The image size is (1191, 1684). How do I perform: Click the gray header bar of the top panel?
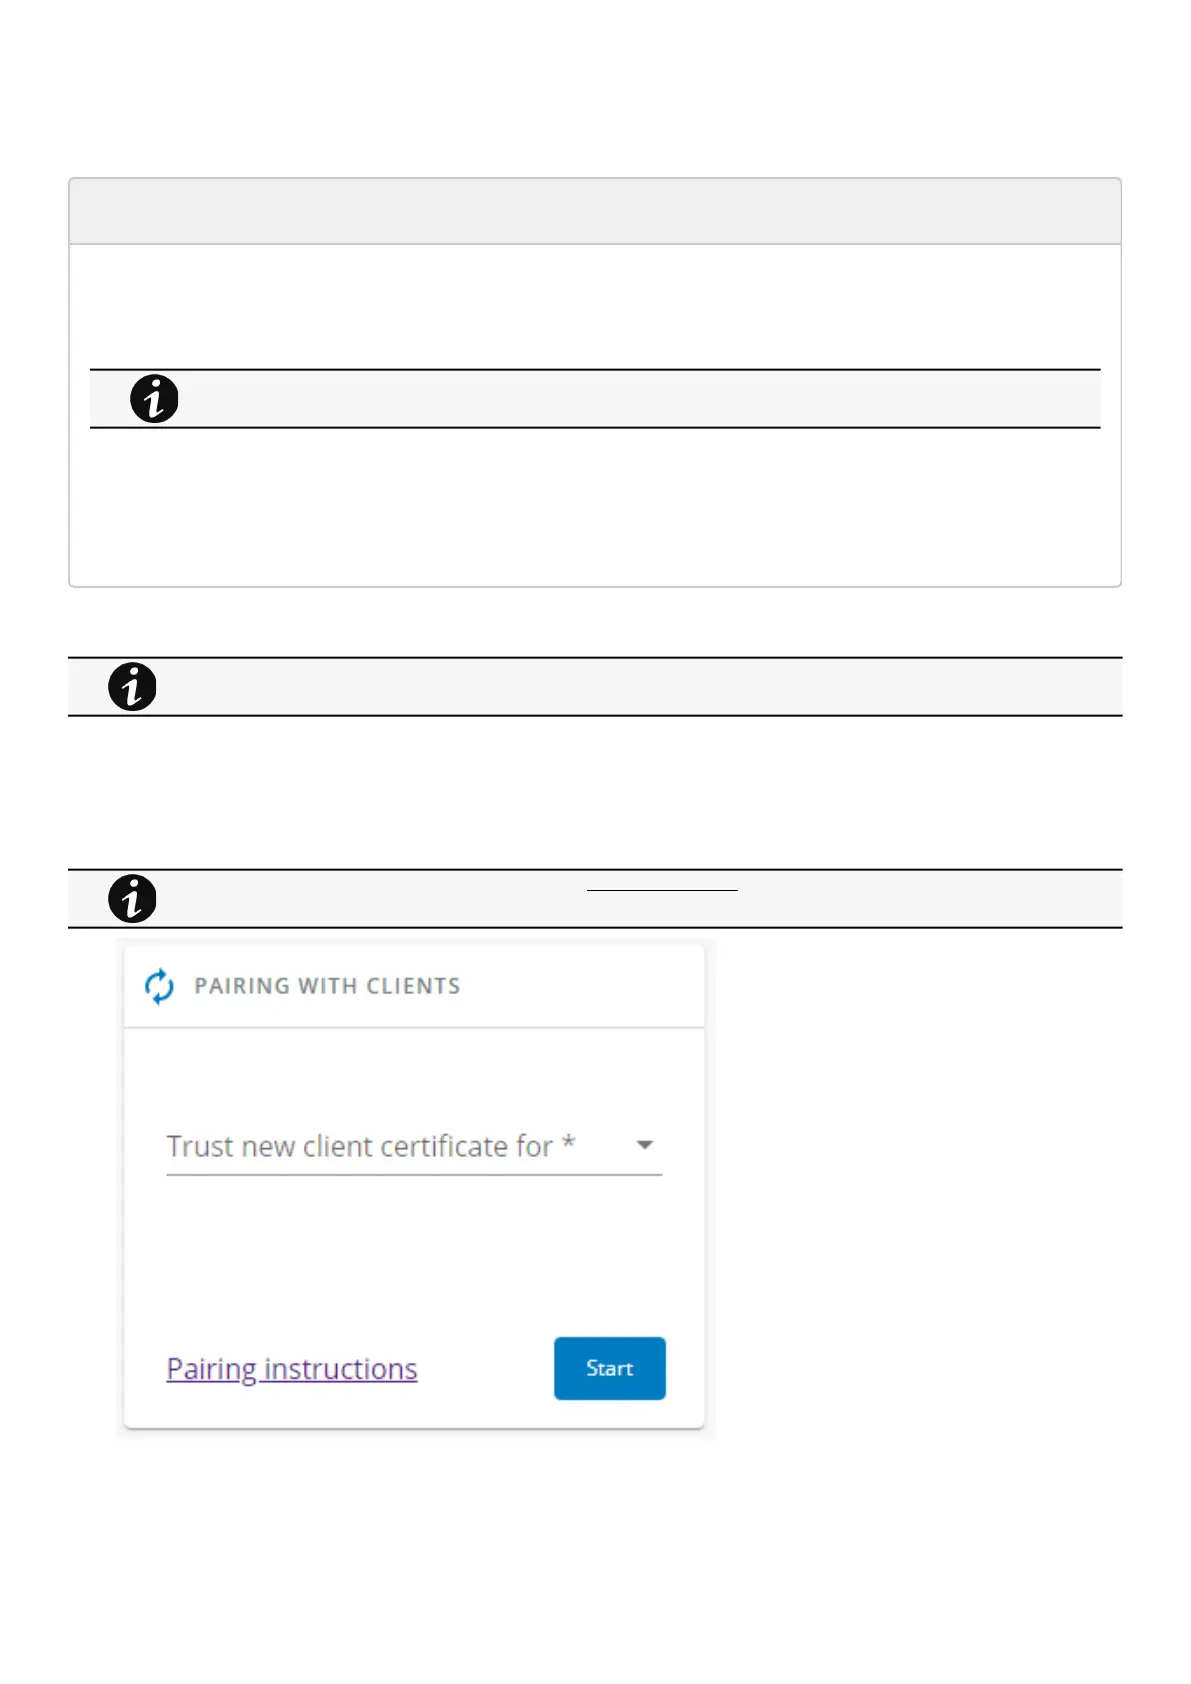pyautogui.click(x=594, y=212)
